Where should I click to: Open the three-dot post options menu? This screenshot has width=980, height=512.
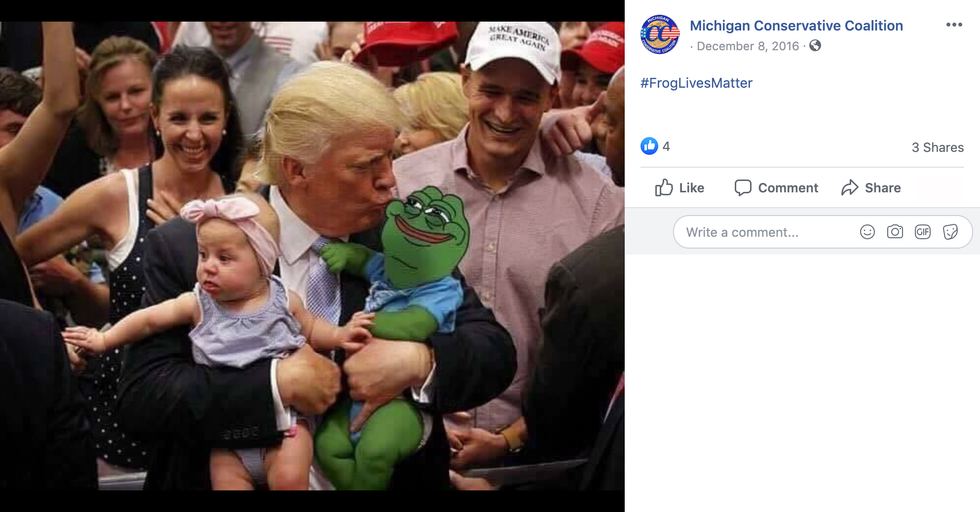pyautogui.click(x=954, y=25)
